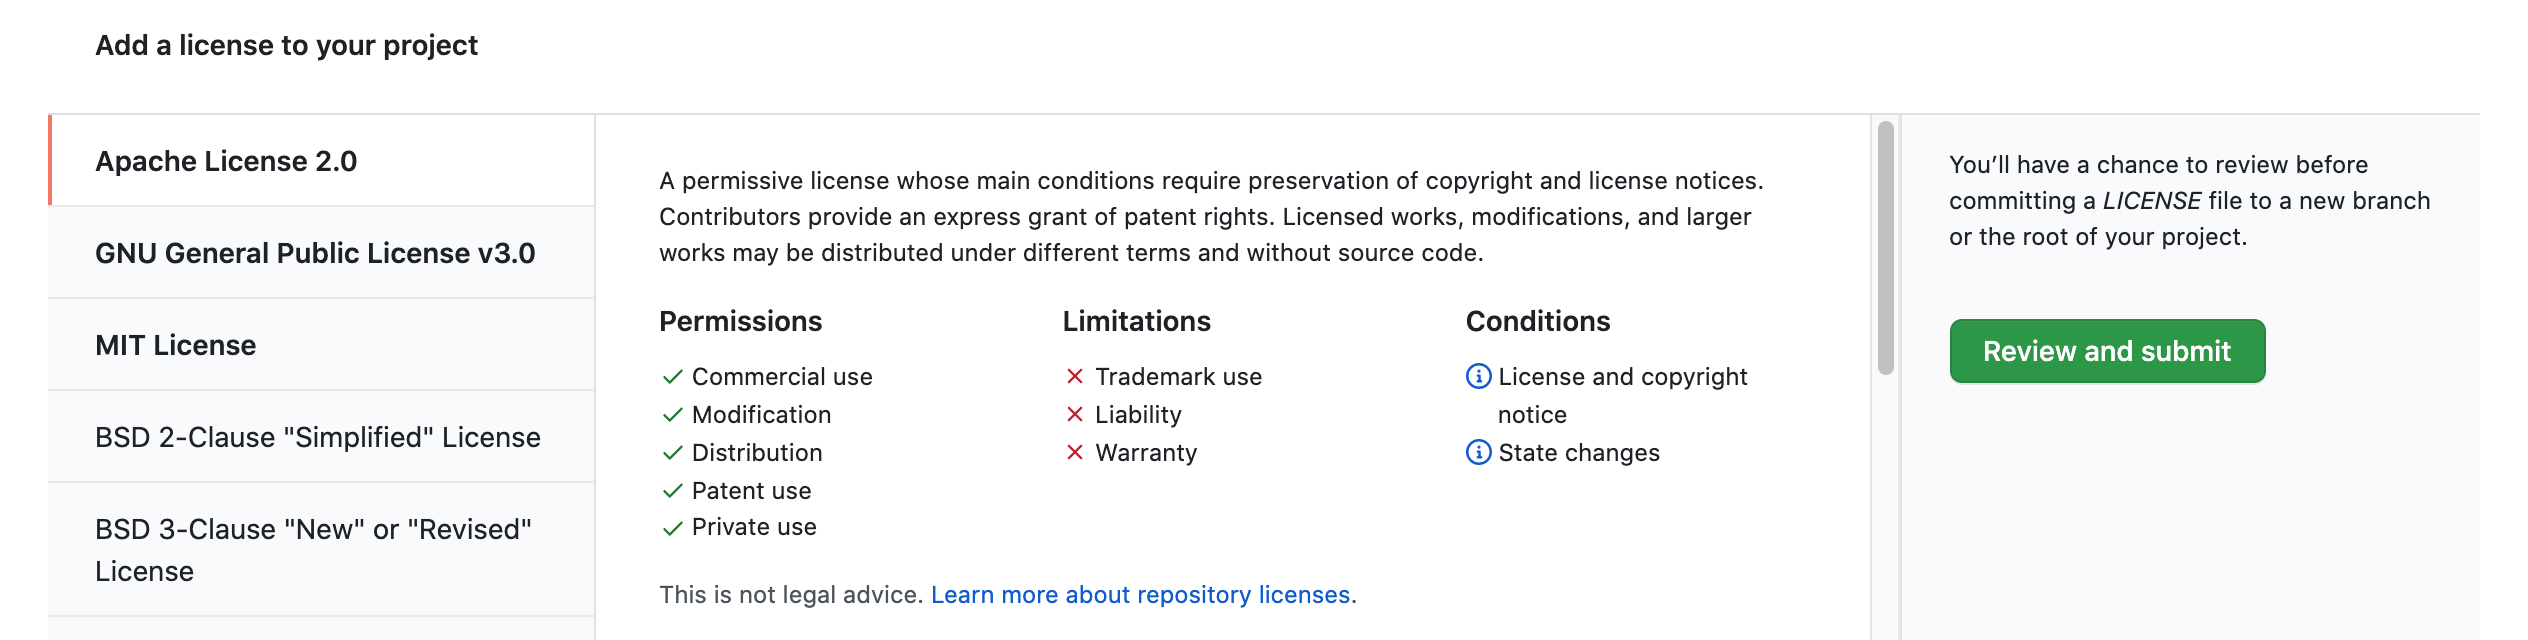The image size is (2528, 640).
Task: Click the red X icon beside Warranty
Action: pos(1075,452)
